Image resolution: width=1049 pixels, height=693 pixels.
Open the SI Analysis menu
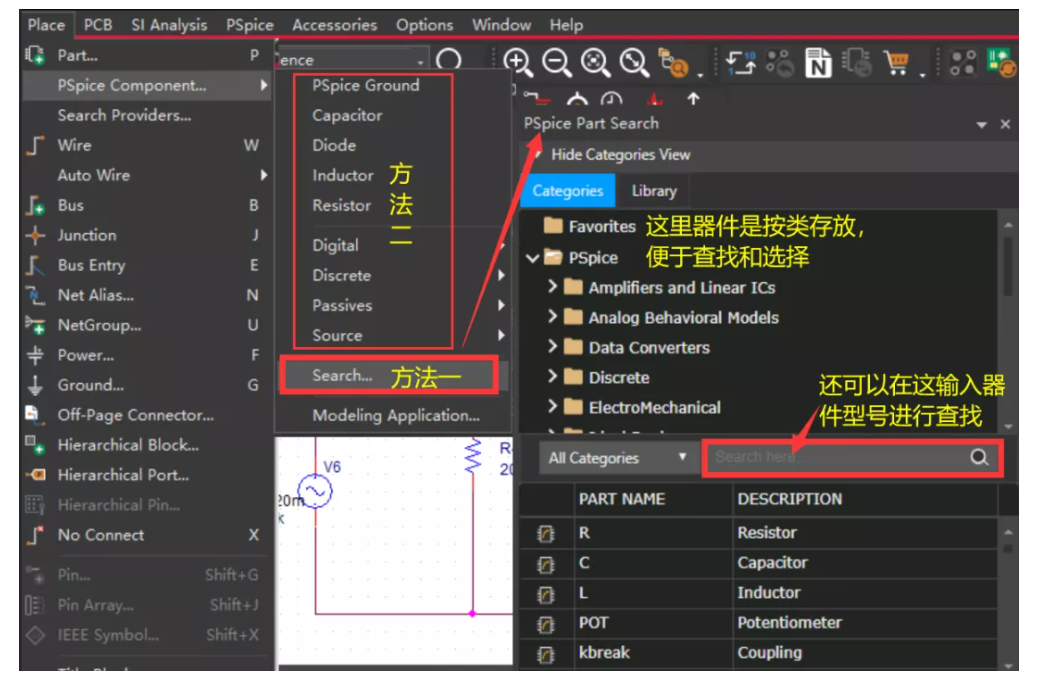[169, 25]
